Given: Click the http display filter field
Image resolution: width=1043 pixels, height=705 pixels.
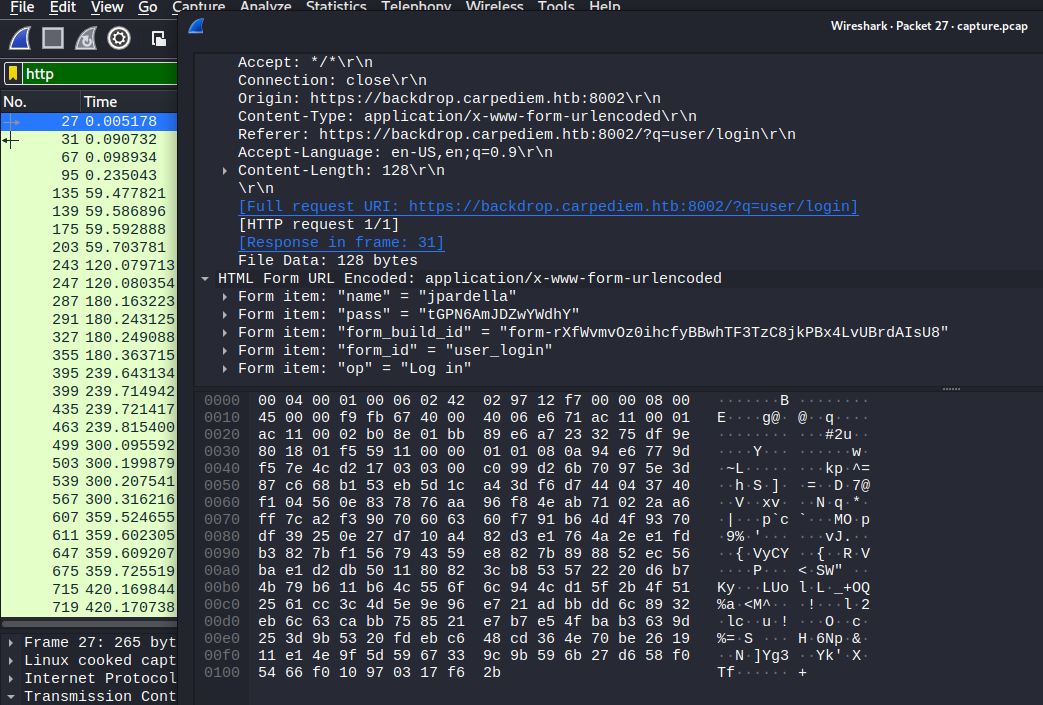Looking at the screenshot, I should 98,73.
